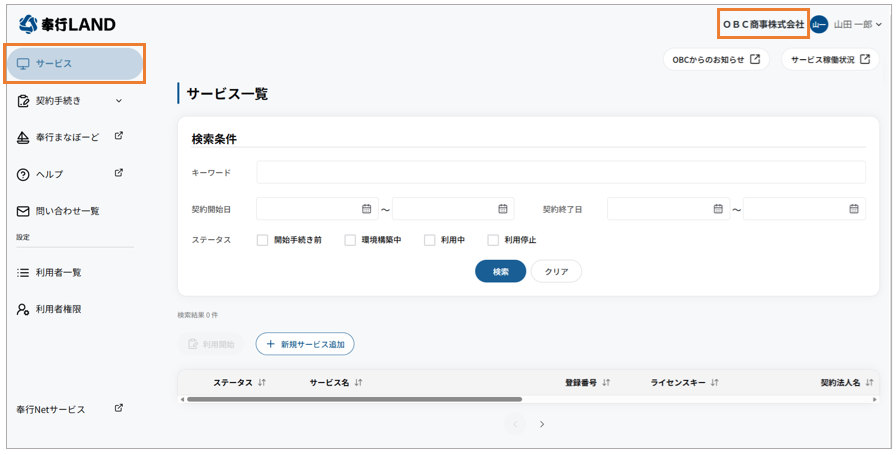Enable the 利用中 status checkbox
The image size is (896, 455).
[429, 240]
